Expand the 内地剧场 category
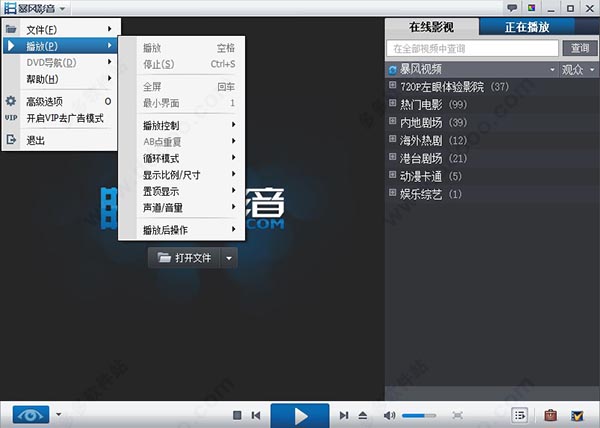Image resolution: width=600 pixels, height=428 pixels. tap(393, 120)
